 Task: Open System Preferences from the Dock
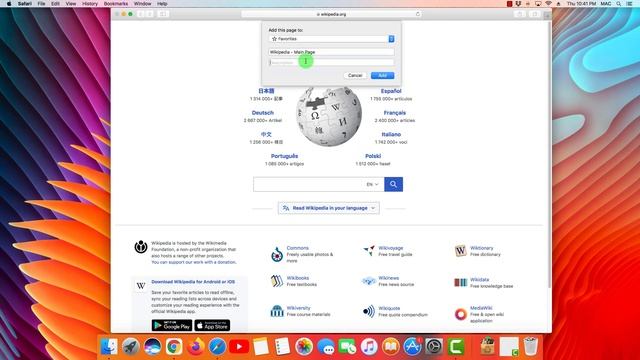434,347
